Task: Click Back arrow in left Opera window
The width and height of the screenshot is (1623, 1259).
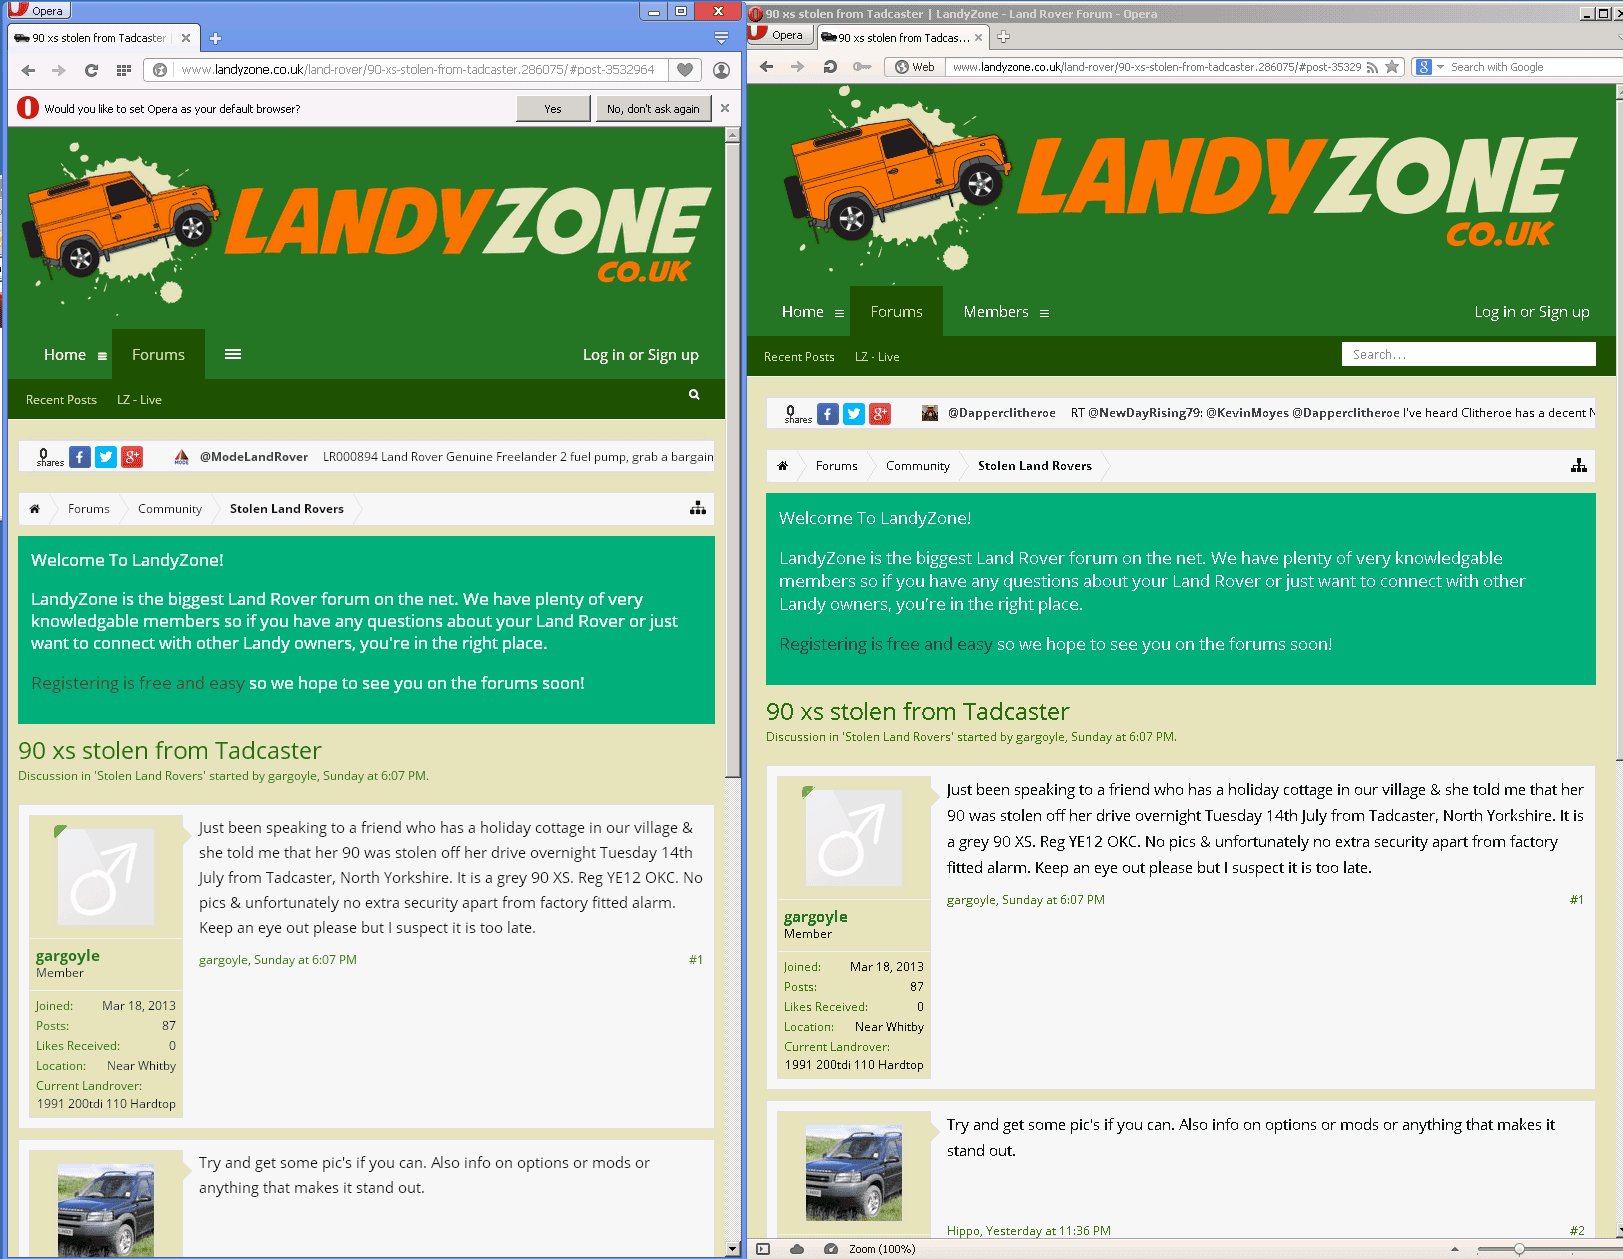Action: point(28,70)
